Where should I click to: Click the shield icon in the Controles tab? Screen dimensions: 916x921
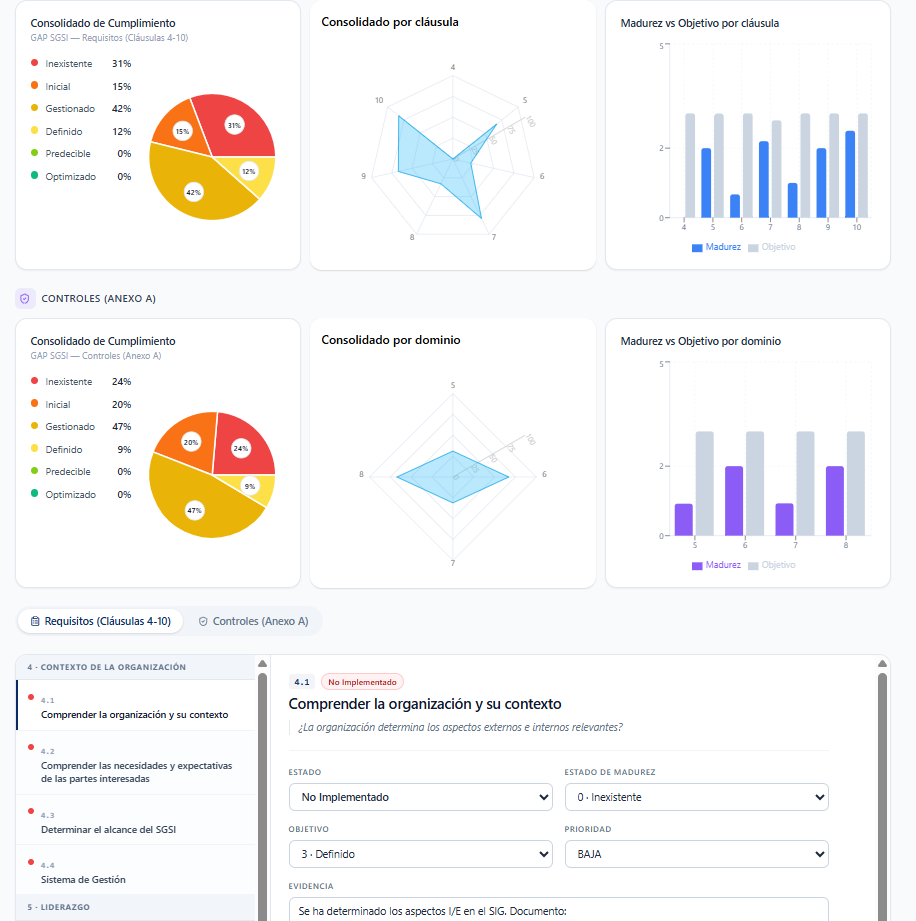[203, 621]
